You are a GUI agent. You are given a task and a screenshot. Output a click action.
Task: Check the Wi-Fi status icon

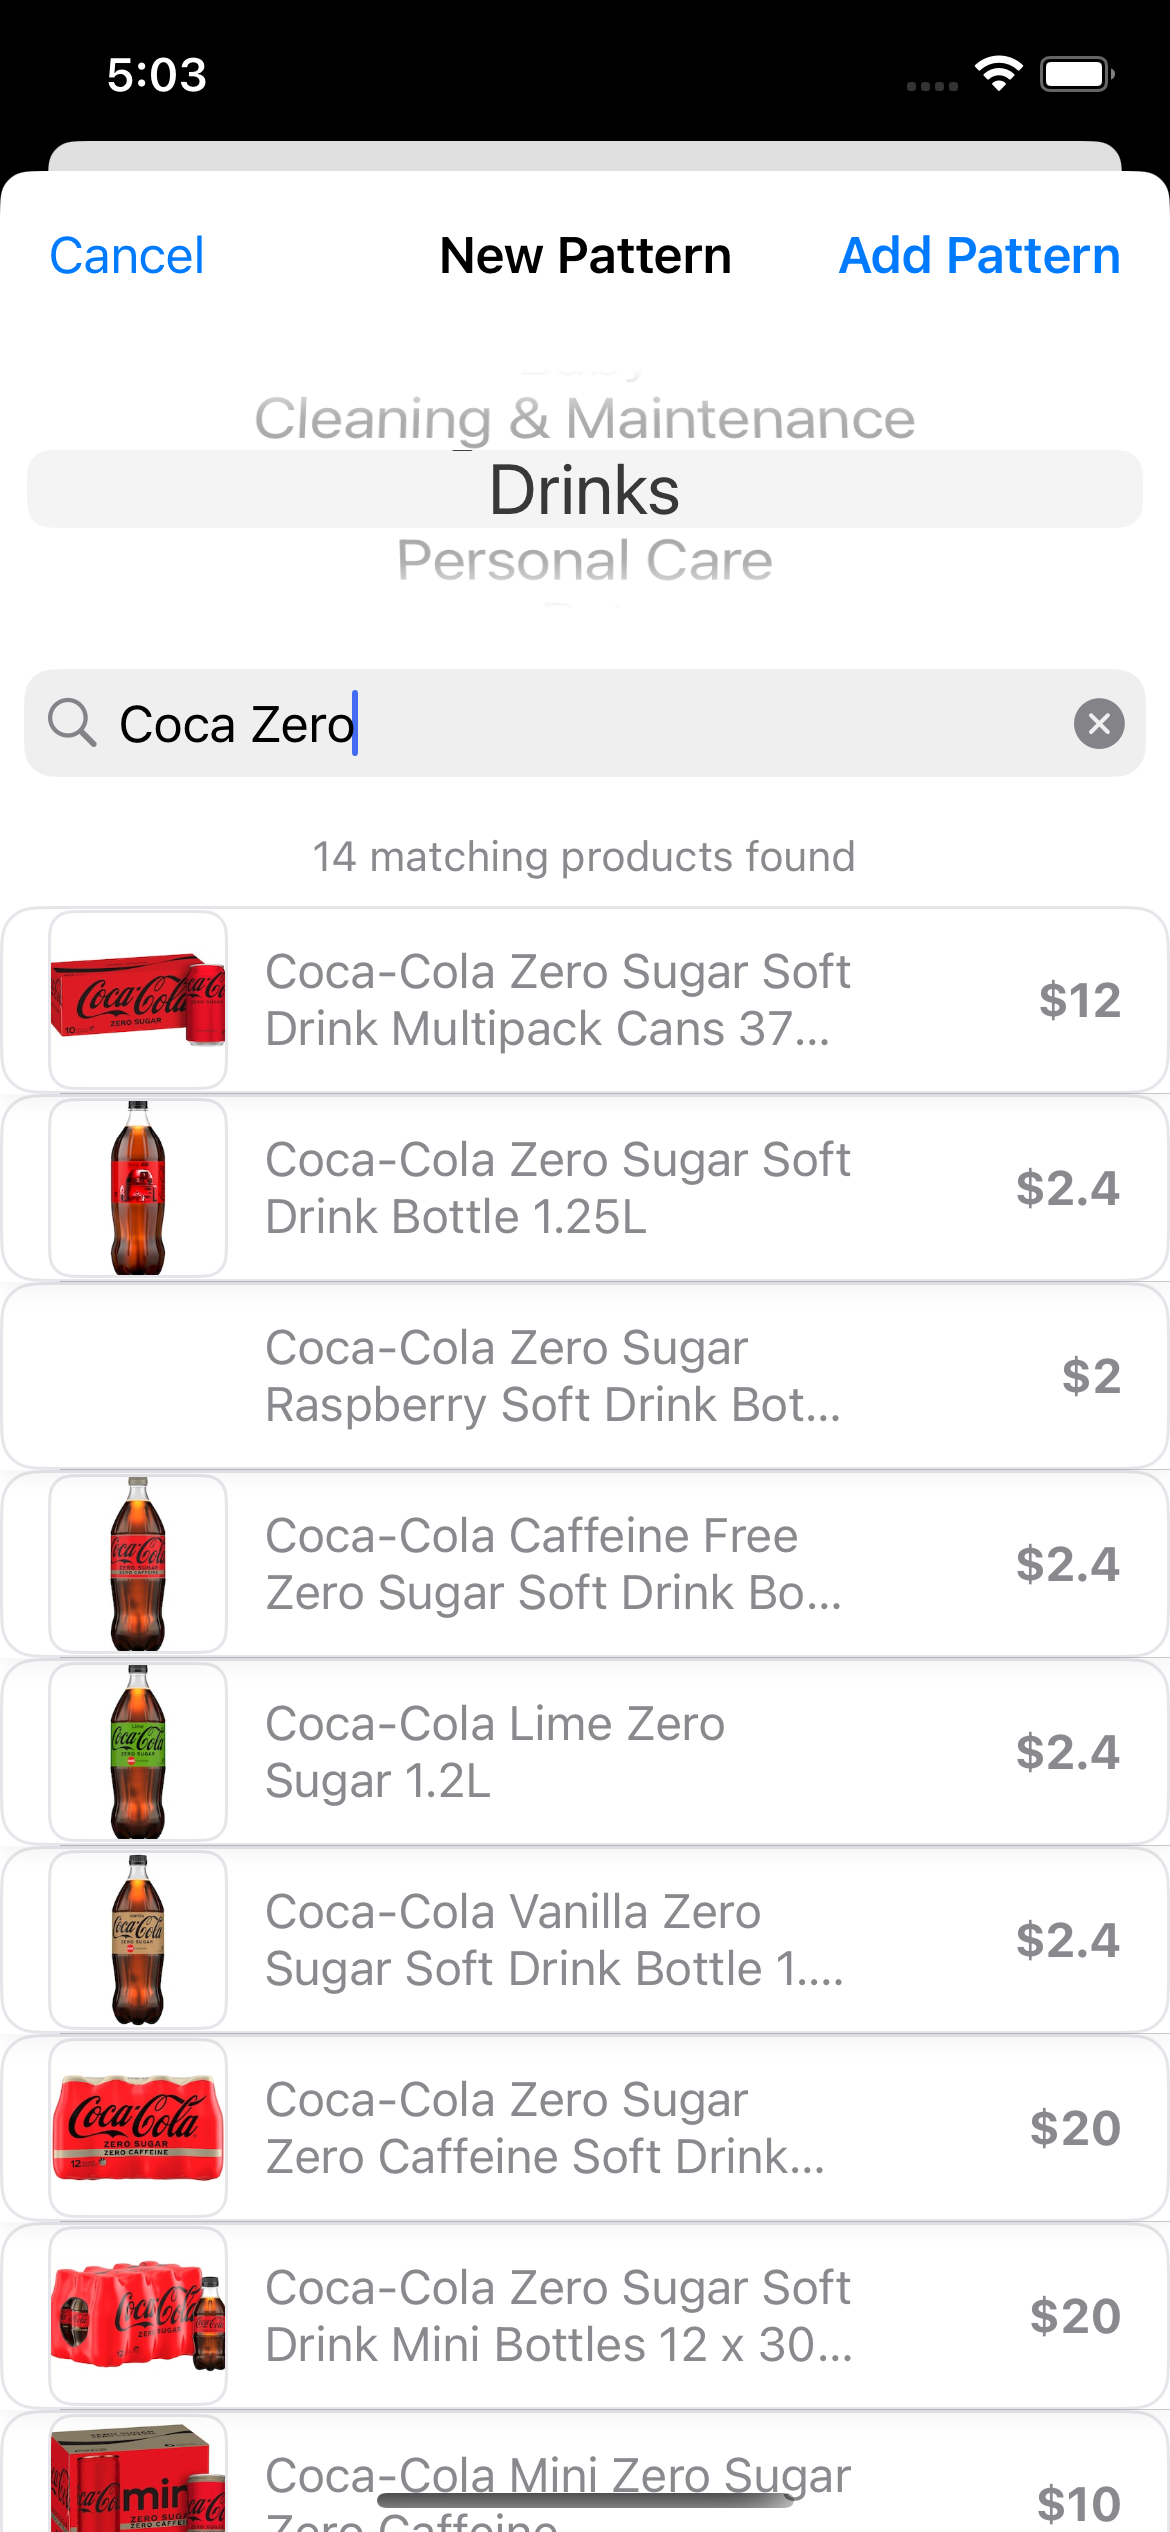click(998, 74)
